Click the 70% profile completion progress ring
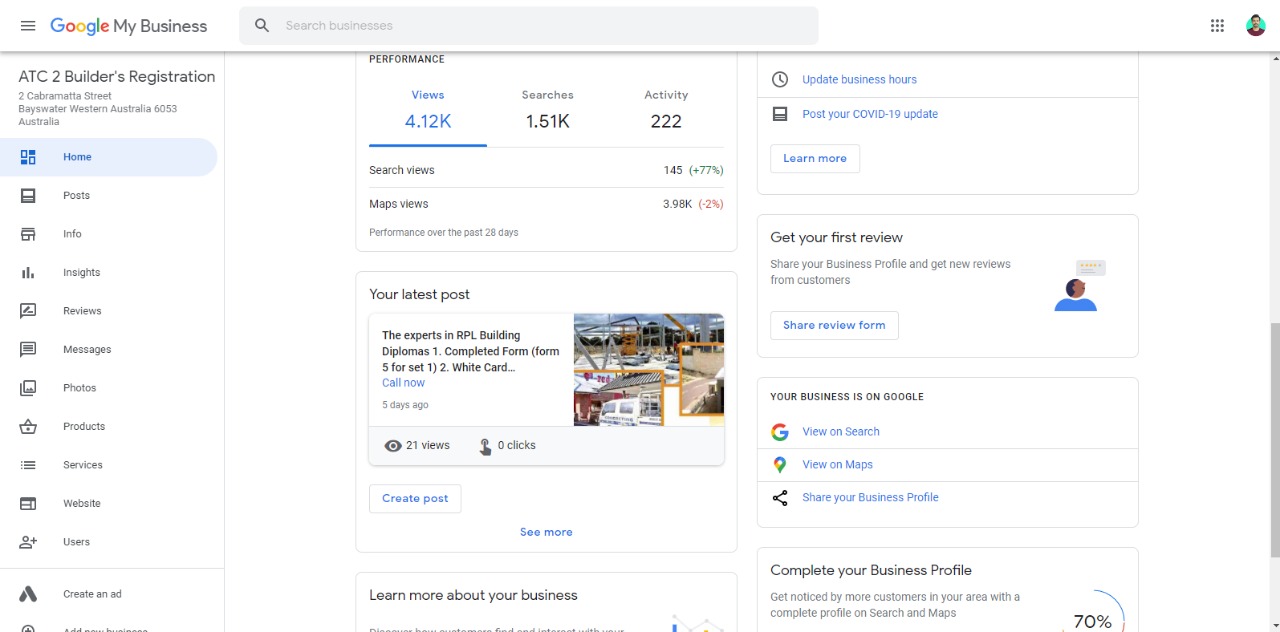Screen dimensions: 1280x632 click(x=1093, y=621)
